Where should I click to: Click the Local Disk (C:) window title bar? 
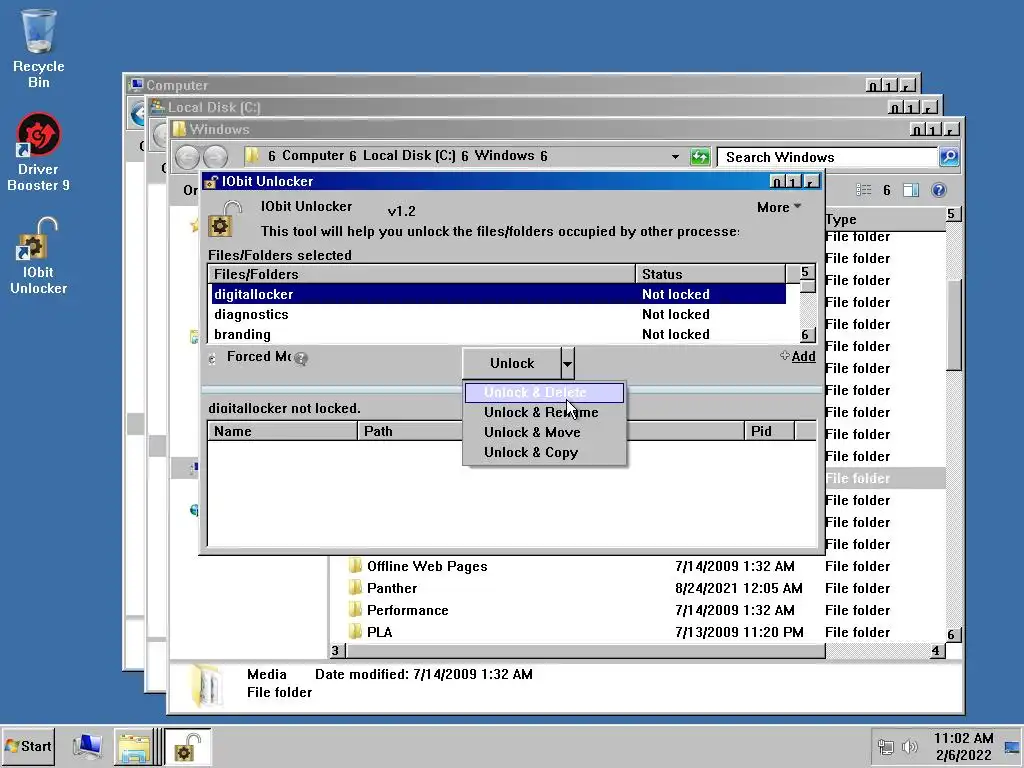[x=516, y=107]
